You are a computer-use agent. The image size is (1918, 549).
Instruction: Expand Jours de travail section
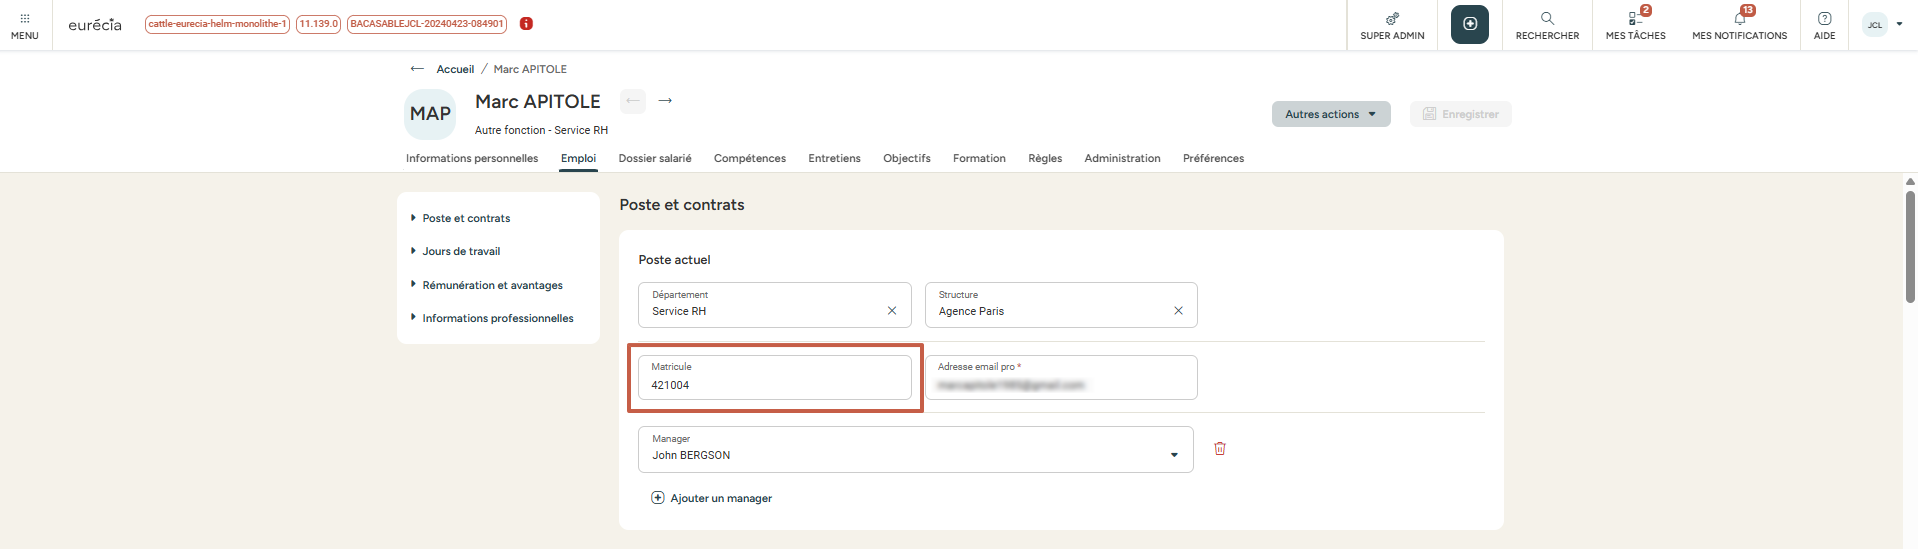[x=461, y=252]
